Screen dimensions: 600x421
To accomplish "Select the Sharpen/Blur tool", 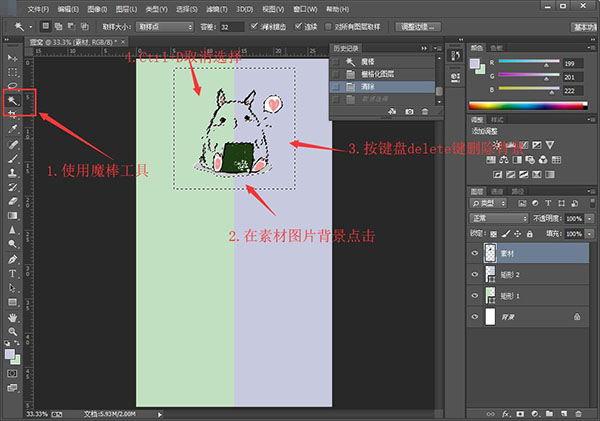I will click(12, 230).
